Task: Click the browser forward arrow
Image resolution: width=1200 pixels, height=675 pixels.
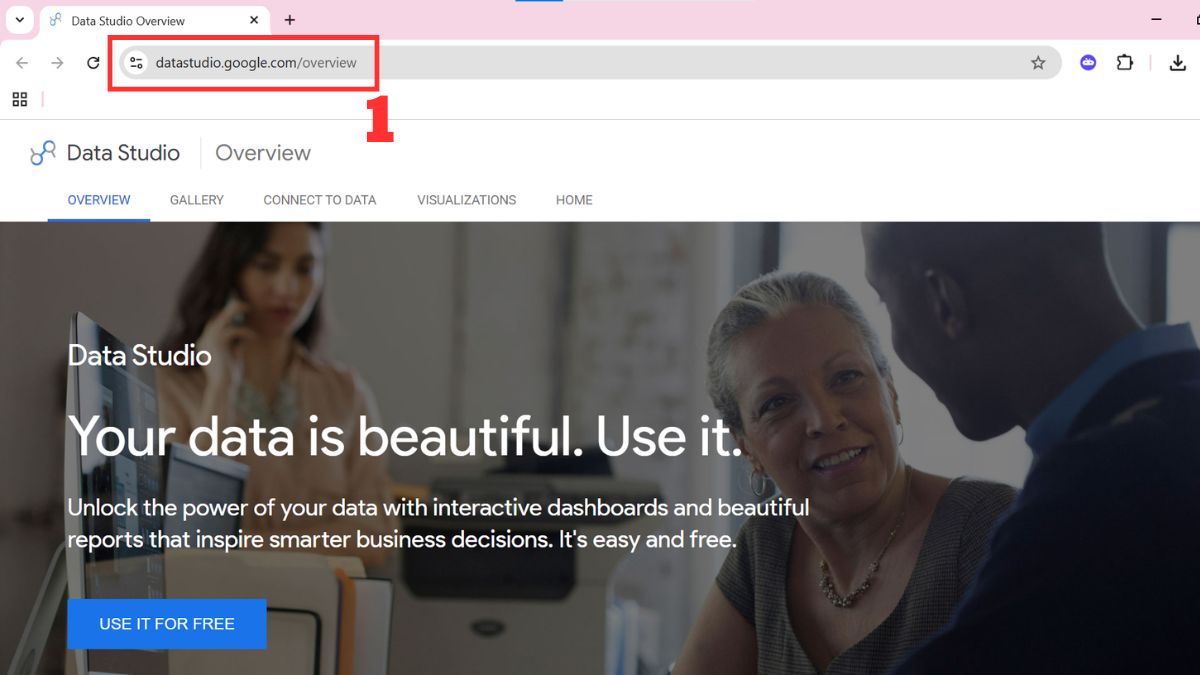Action: 57,63
